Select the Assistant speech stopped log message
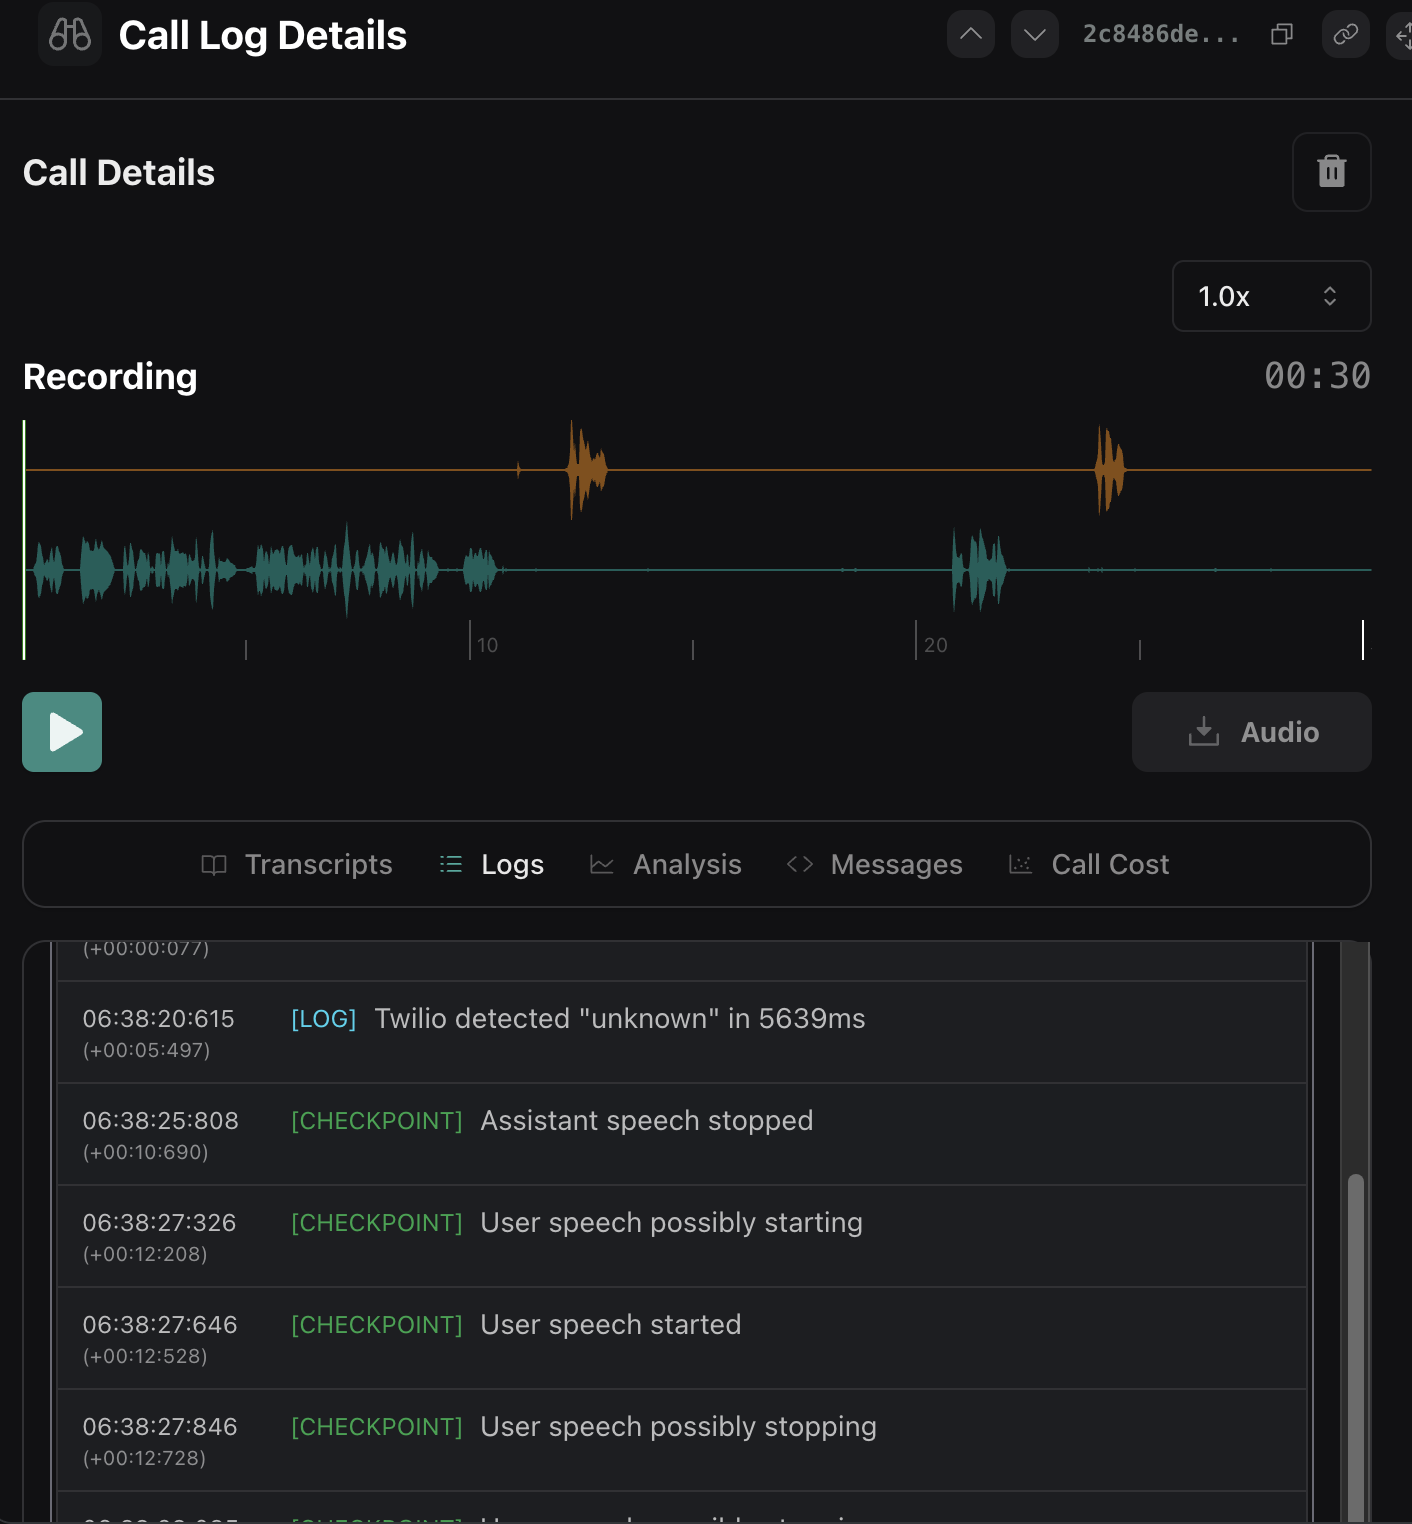The width and height of the screenshot is (1412, 1524). click(x=647, y=1120)
